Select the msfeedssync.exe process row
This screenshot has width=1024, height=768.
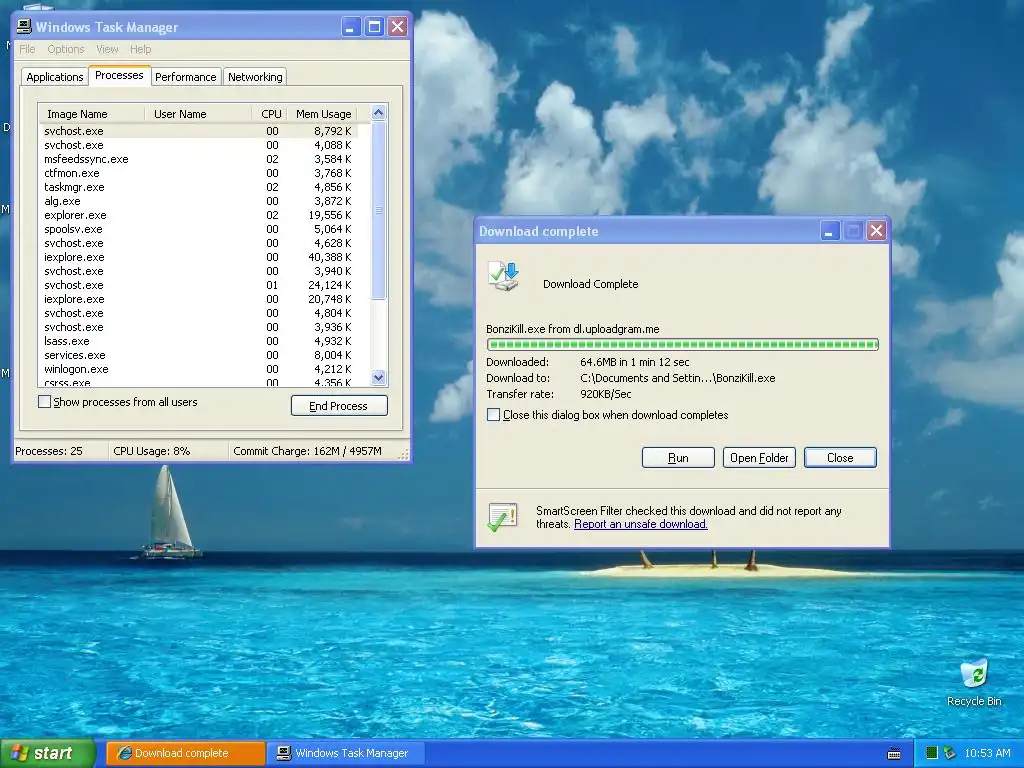point(199,159)
